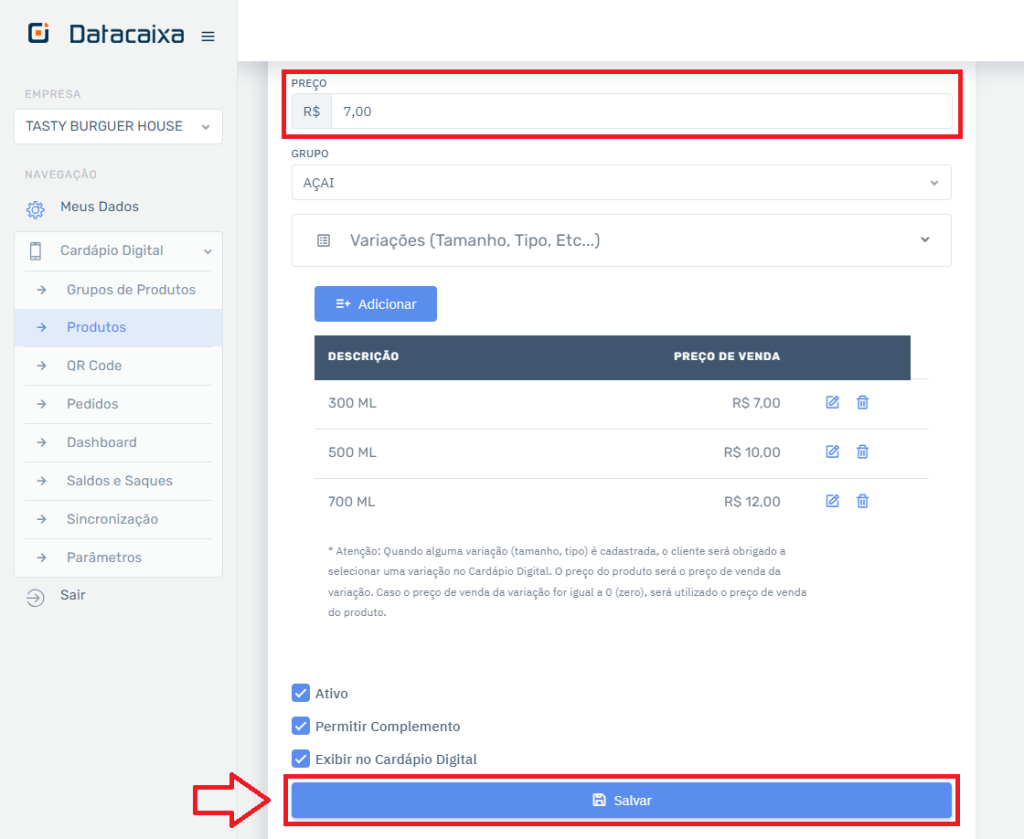Open the TASTY BURGUER HOUSE company dropdown
Screen dimensions: 1024x839
[x=118, y=127]
